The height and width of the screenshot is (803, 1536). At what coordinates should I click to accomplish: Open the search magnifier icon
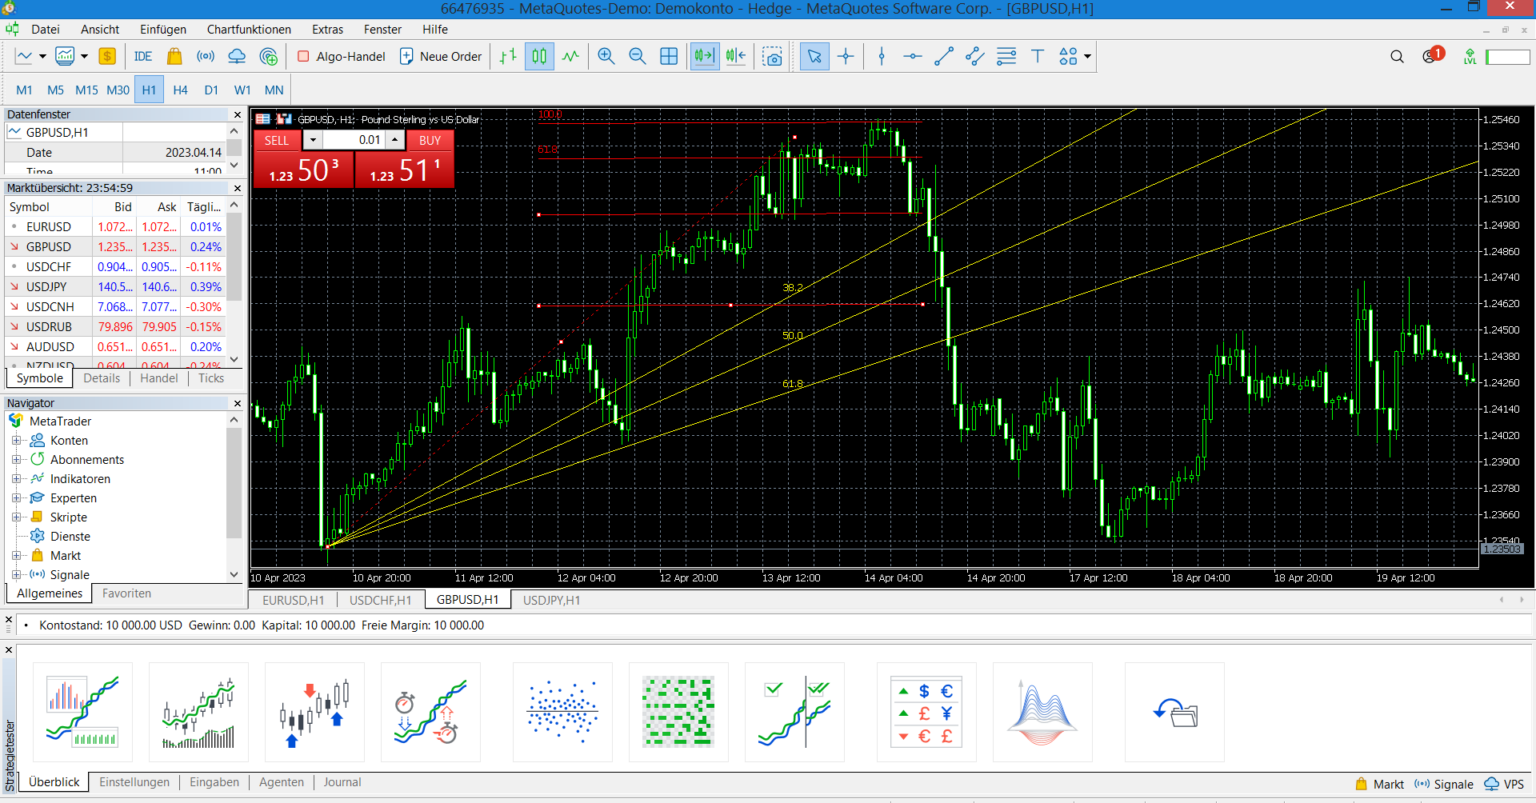[x=1397, y=56]
